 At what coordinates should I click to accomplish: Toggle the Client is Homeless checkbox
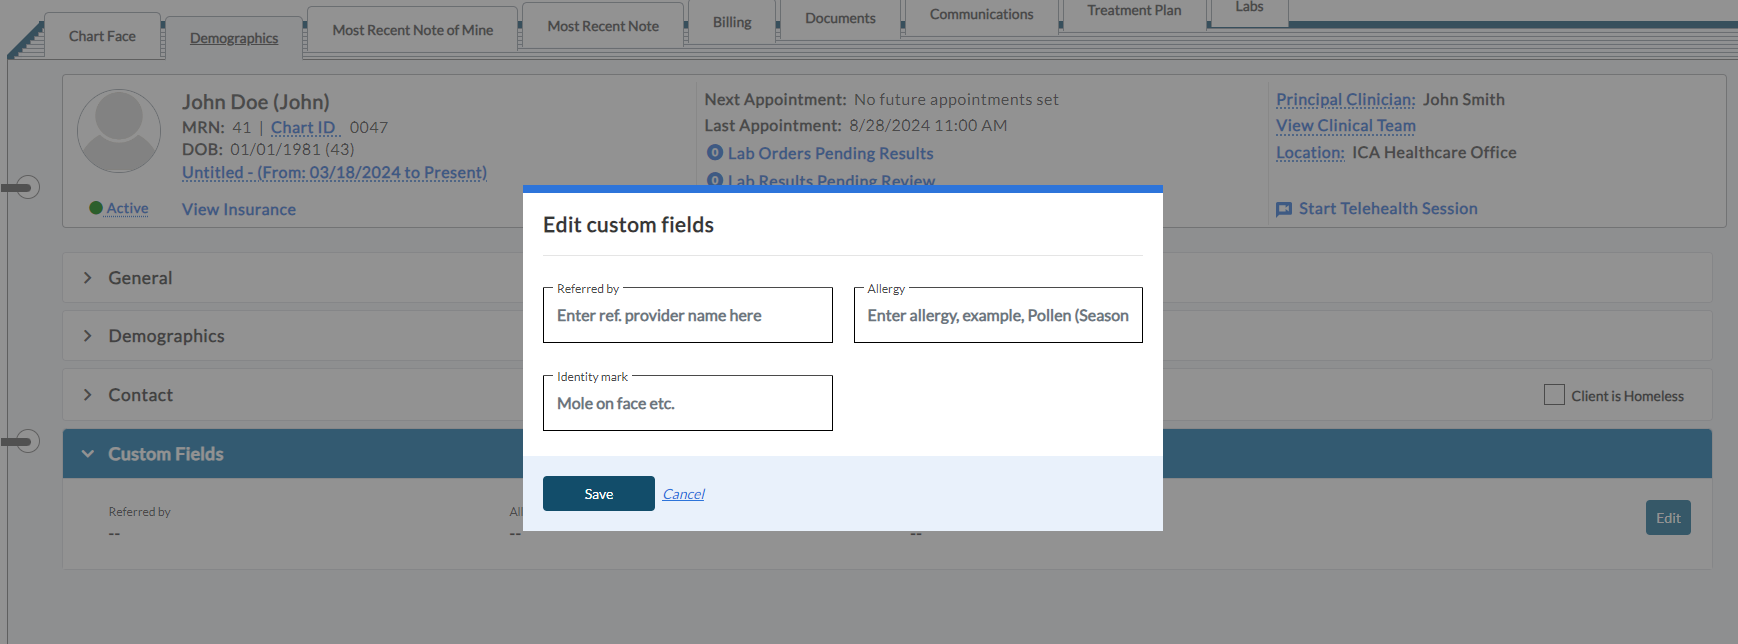pos(1554,395)
